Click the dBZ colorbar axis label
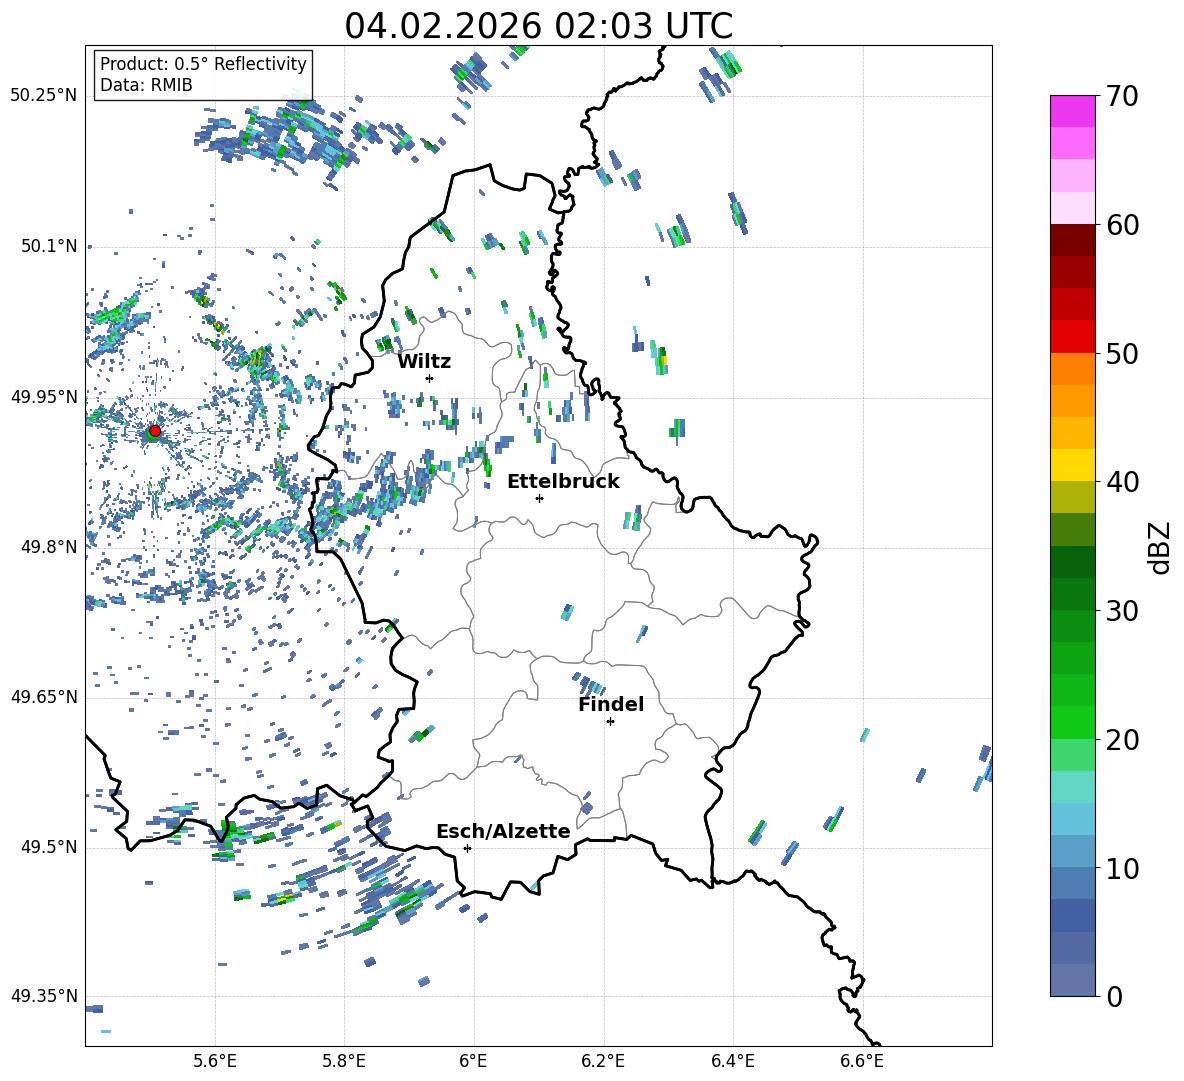1184x1081 pixels. (1160, 547)
